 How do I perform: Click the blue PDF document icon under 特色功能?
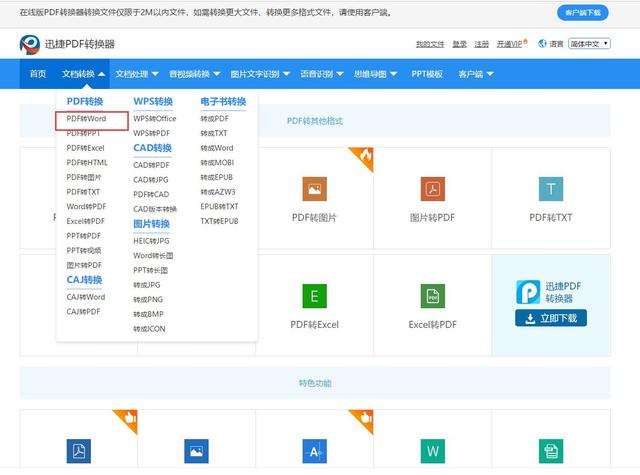coord(79,451)
